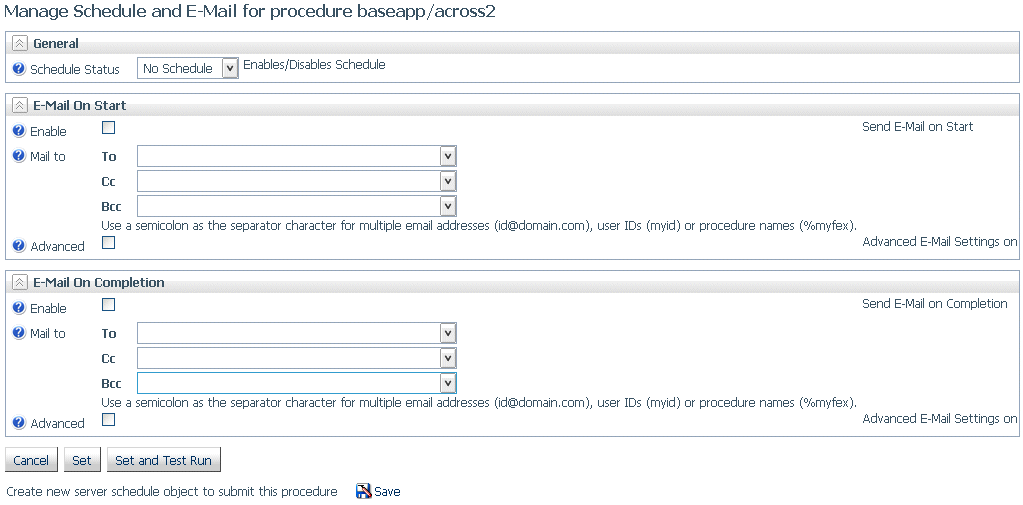Viewport: 1023px width, 505px height.
Task: Click the Set and Test Run button
Action: coord(164,460)
